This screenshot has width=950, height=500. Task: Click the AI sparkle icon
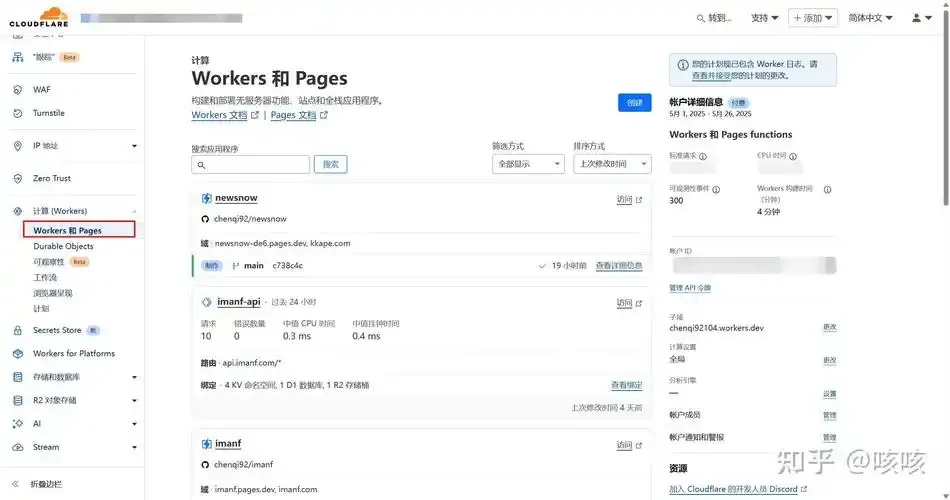[18, 424]
